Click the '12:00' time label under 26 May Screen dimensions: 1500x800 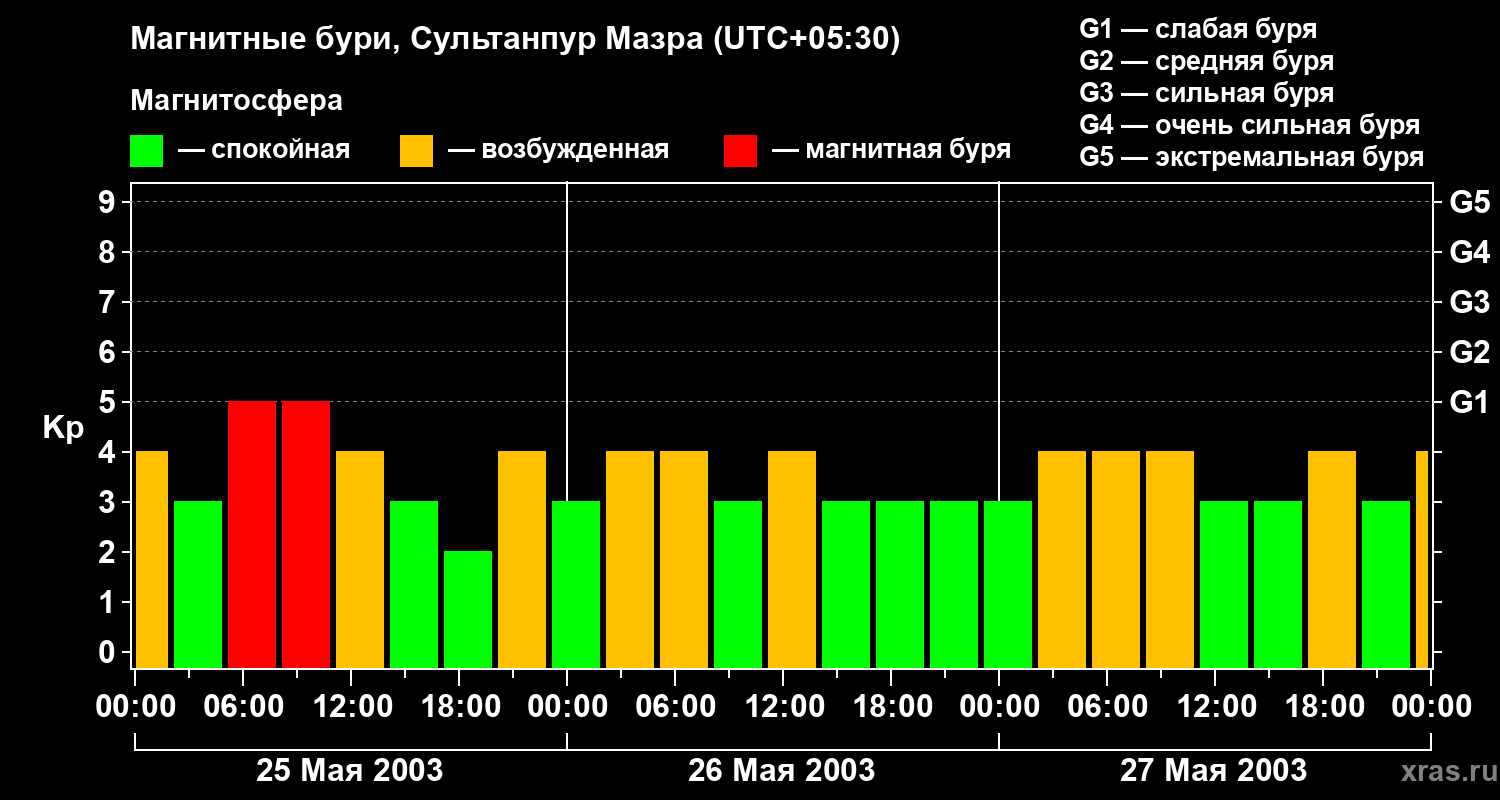click(784, 706)
